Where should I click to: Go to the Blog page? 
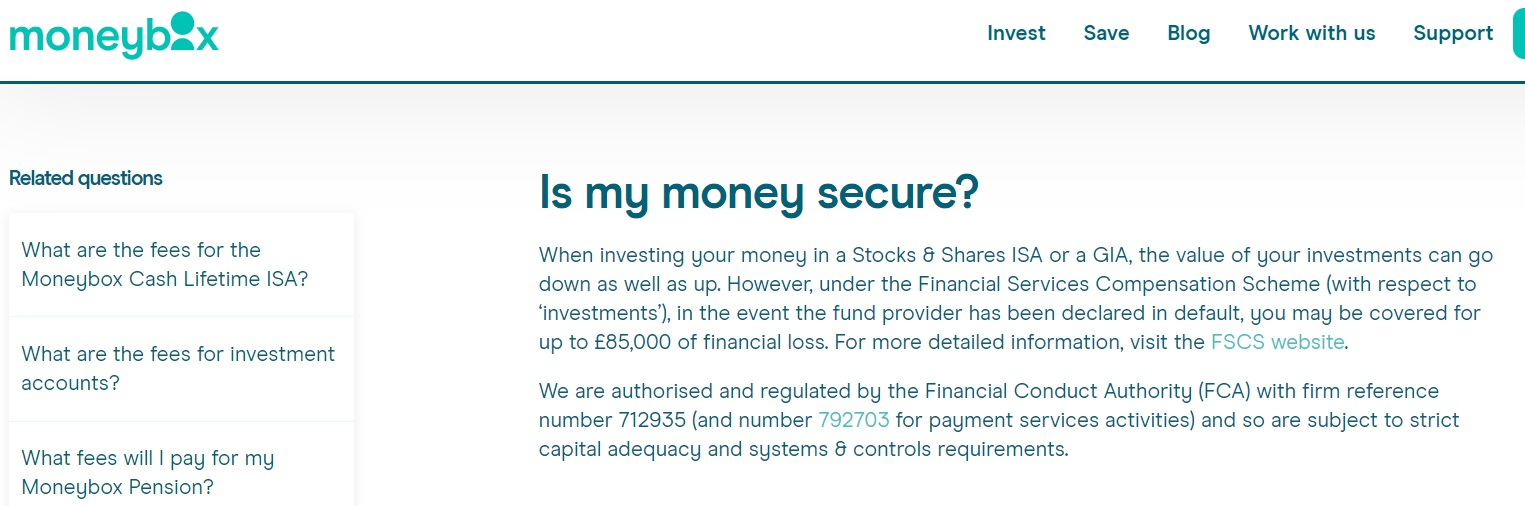[x=1188, y=33]
